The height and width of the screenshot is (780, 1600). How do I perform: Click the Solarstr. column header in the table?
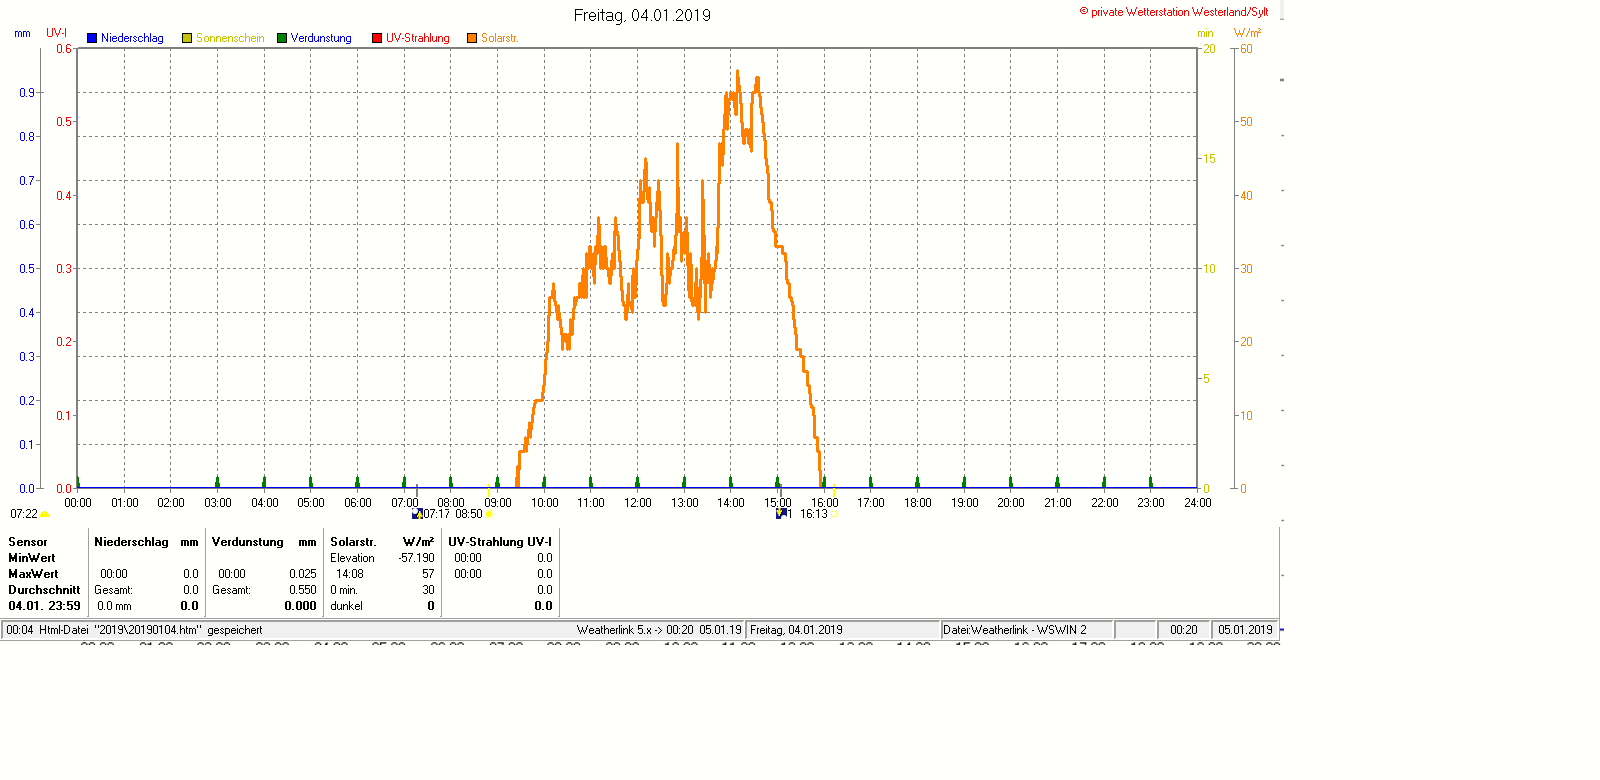click(353, 542)
